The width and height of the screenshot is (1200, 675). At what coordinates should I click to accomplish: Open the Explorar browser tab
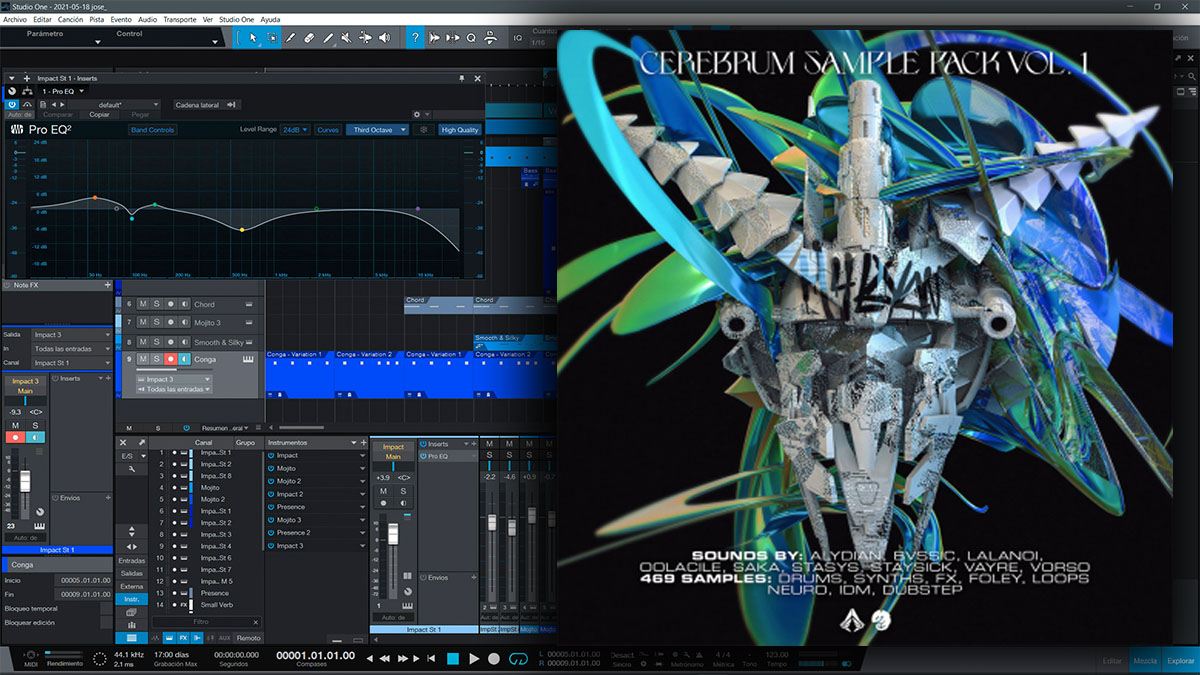[x=1181, y=661]
